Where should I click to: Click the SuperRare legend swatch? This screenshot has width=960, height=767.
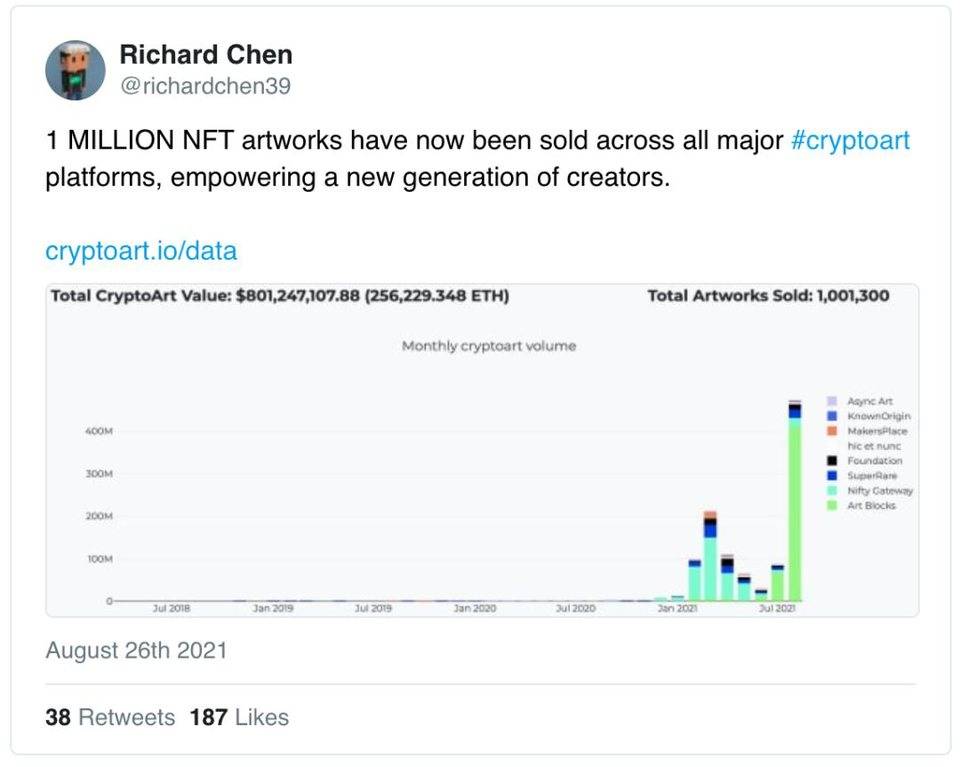click(831, 476)
